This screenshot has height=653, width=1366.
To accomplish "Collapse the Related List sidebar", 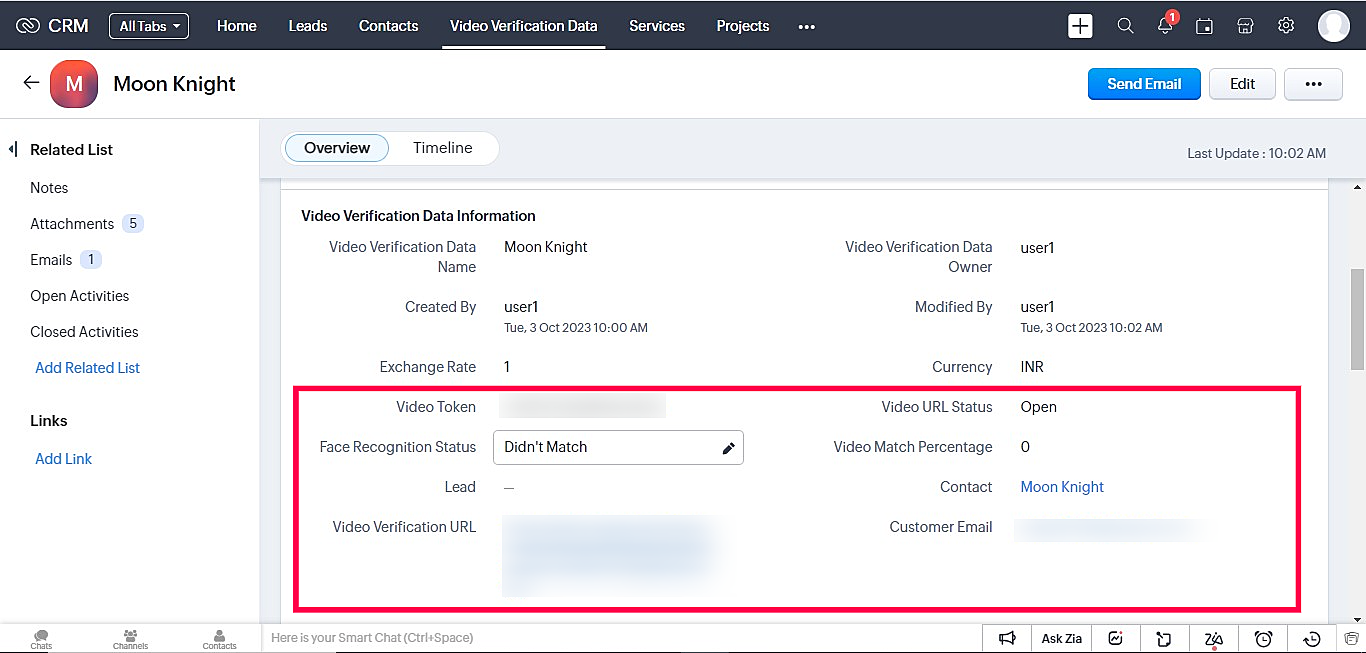I will click(x=13, y=150).
